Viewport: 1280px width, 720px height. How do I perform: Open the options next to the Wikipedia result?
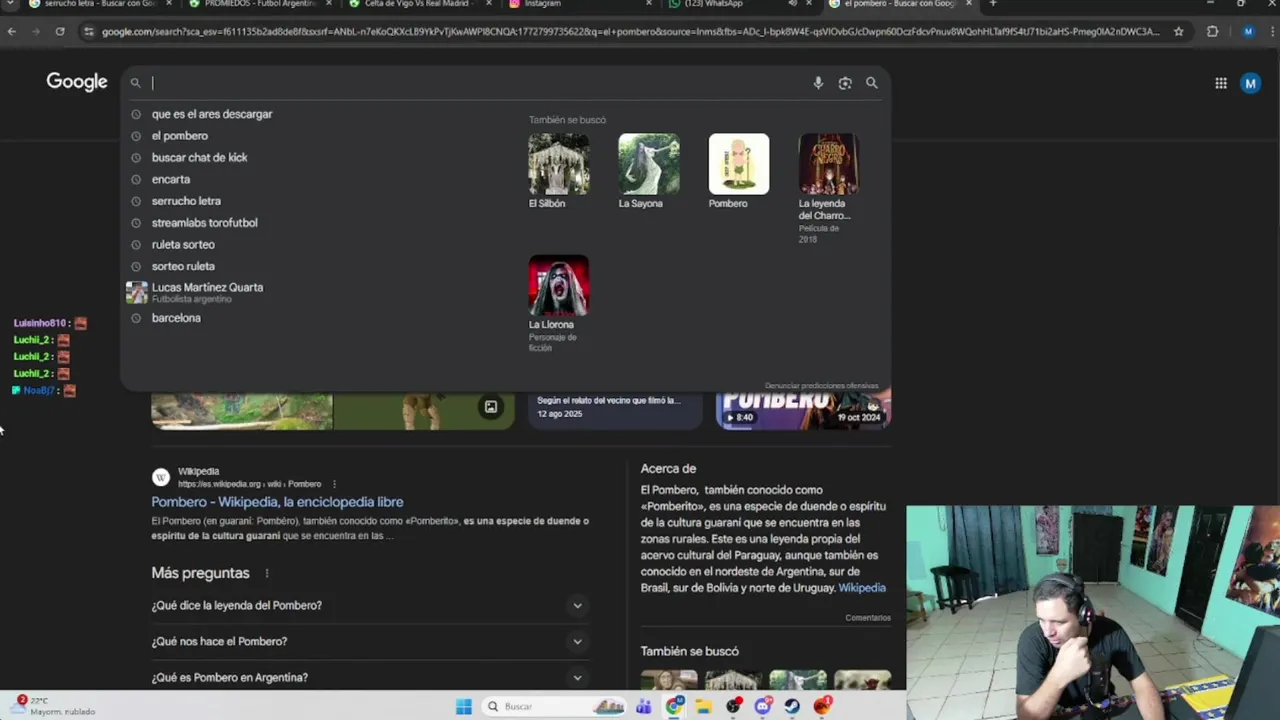pyautogui.click(x=334, y=484)
